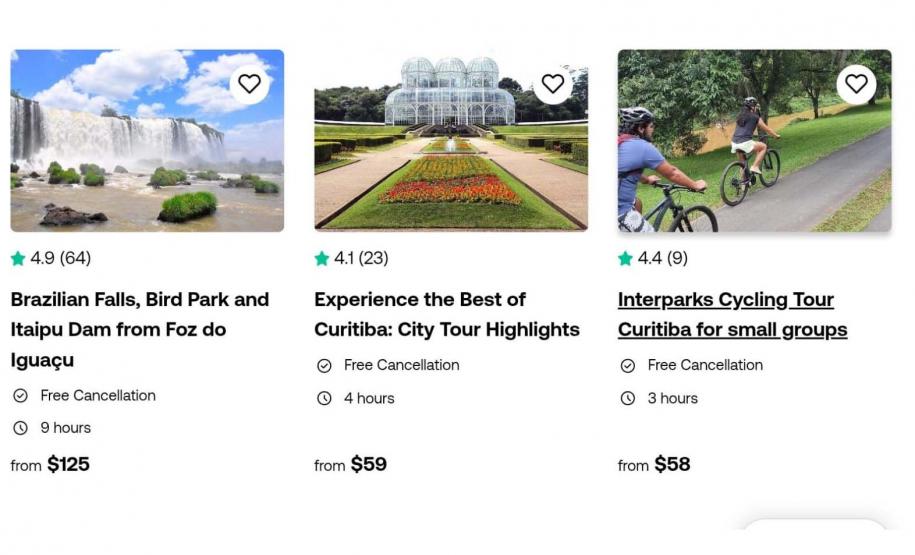
Task: Favorite the Curitiba City Tour heart
Action: [553, 84]
